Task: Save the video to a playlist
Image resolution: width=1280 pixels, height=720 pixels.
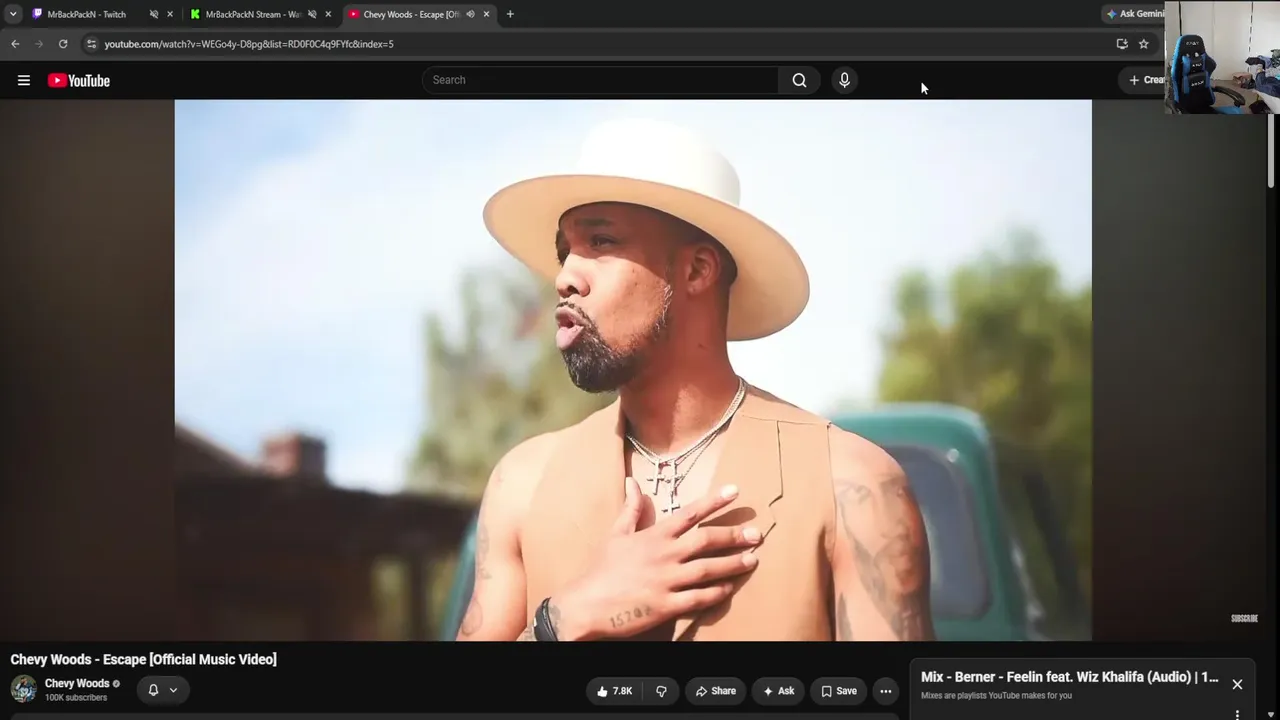Action: pos(839,691)
